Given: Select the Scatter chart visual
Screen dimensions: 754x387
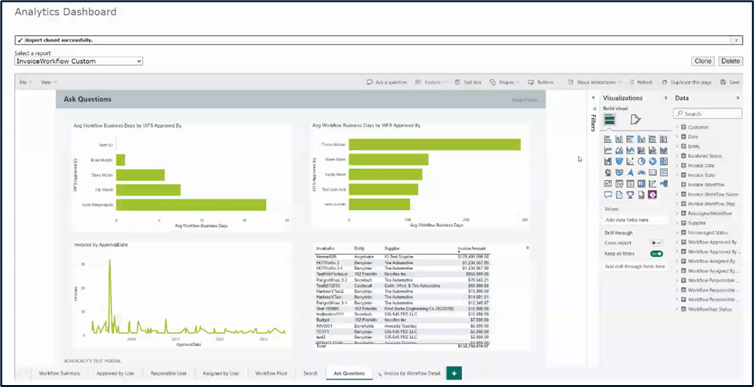Looking at the screenshot, I should pyautogui.click(x=630, y=161).
